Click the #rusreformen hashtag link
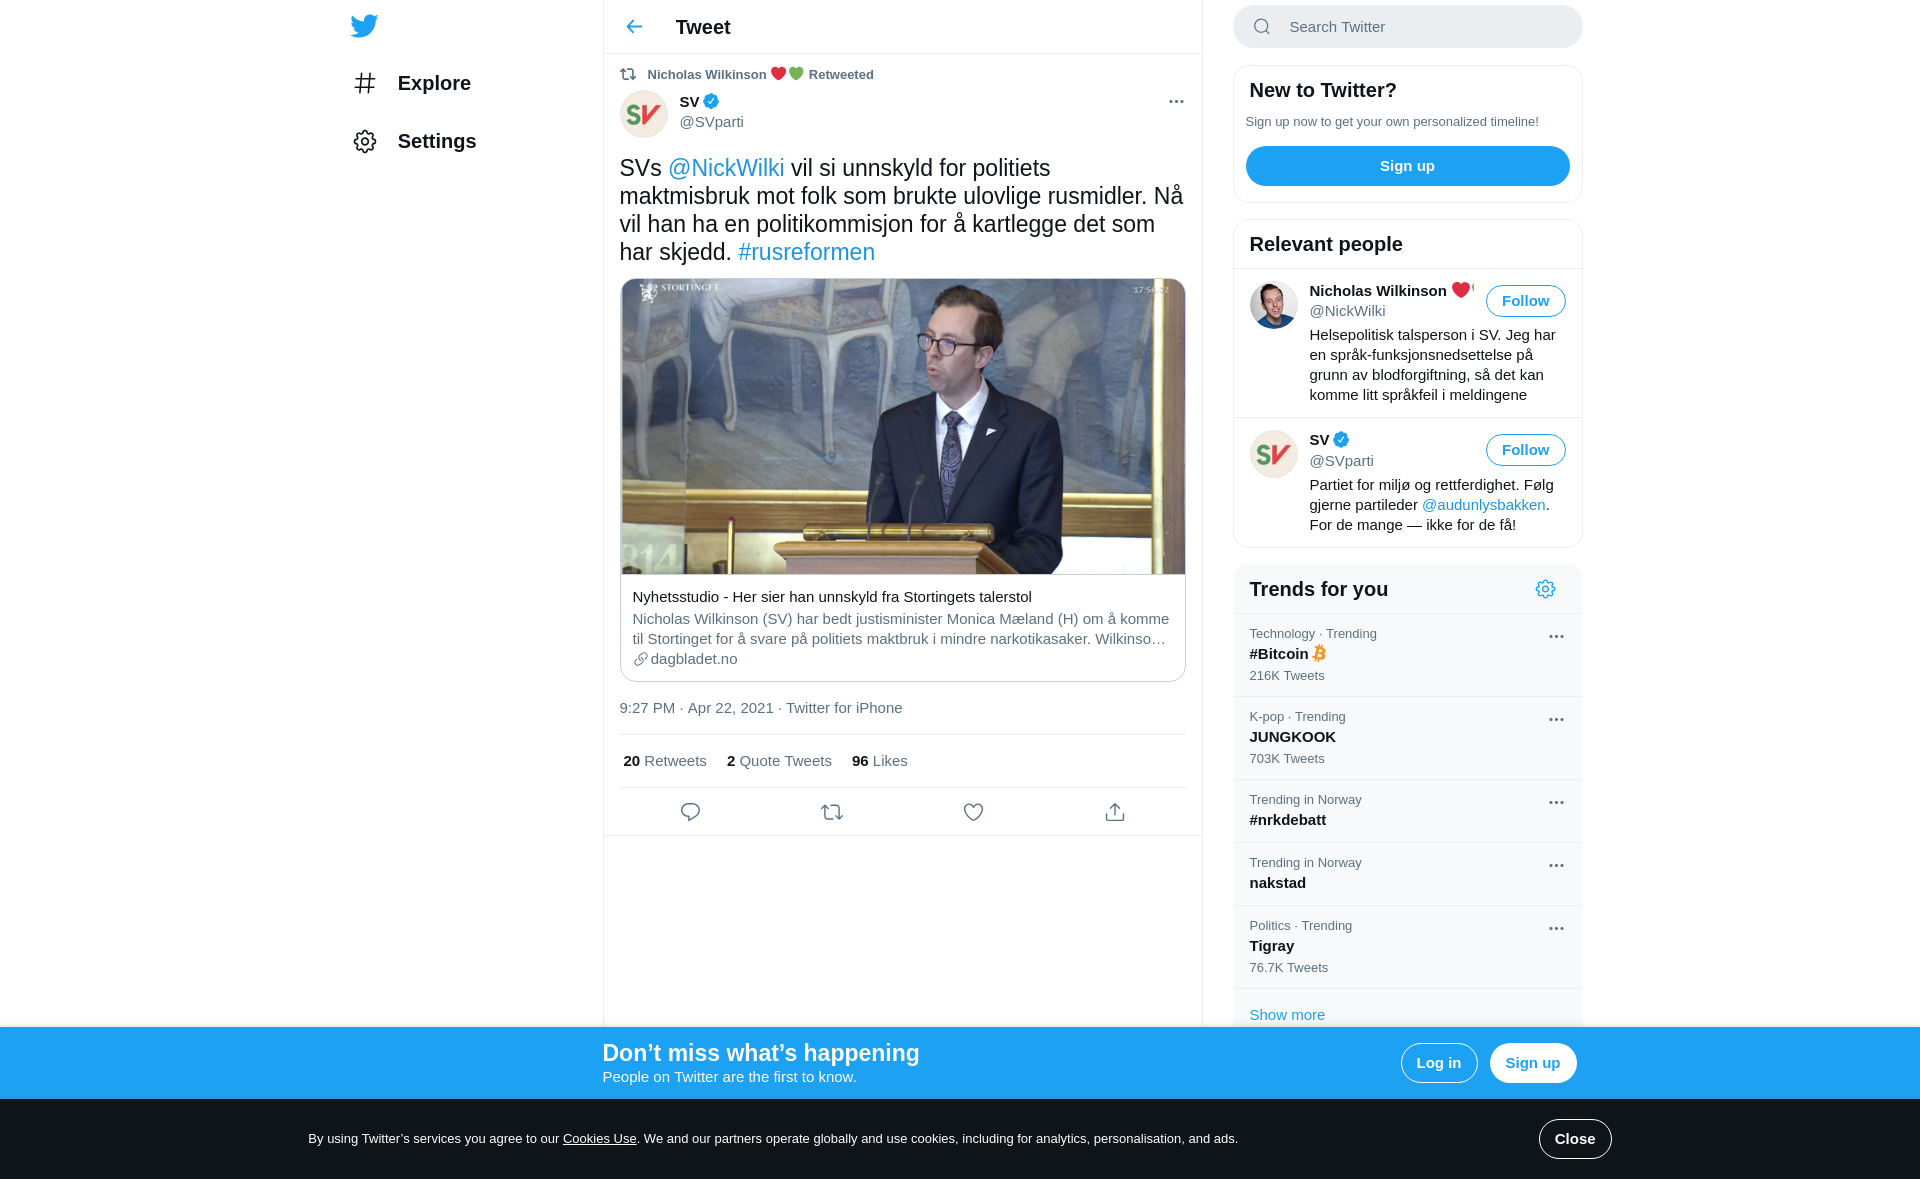 point(806,252)
